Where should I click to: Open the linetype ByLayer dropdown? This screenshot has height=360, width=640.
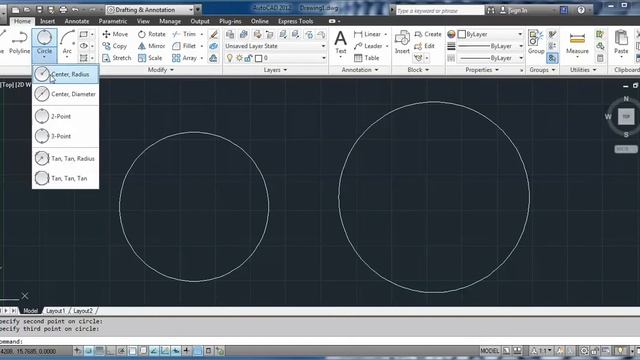490,58
